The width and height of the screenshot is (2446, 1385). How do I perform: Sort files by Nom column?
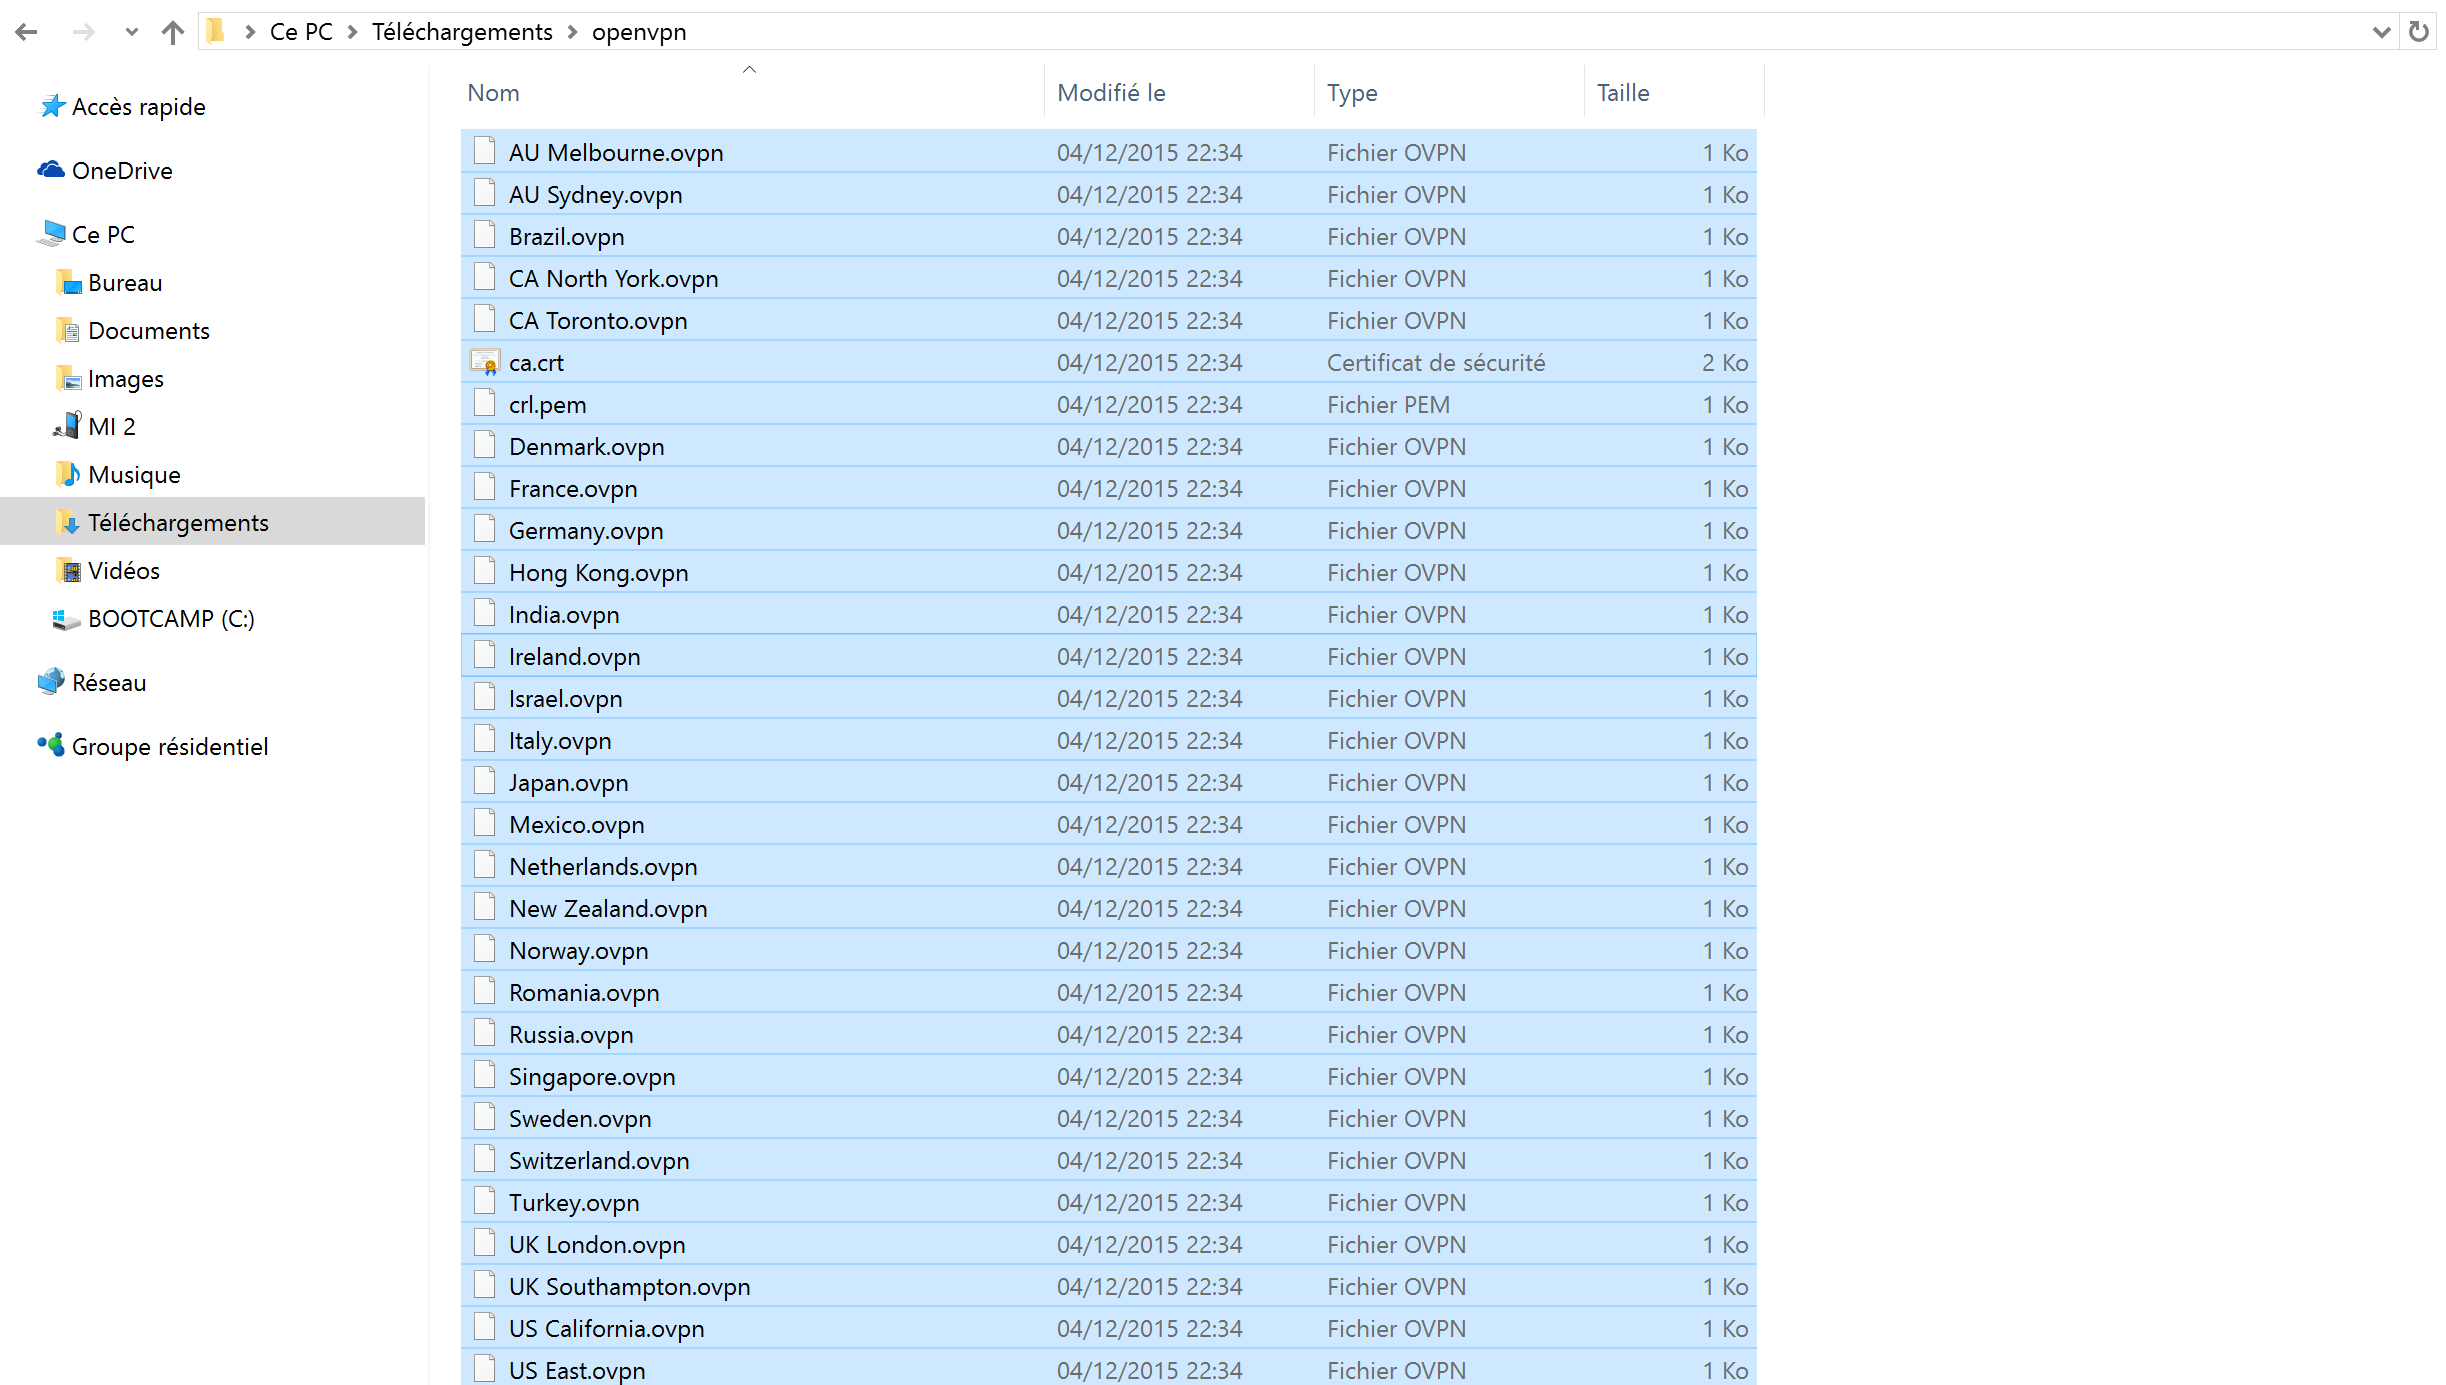coord(752,93)
